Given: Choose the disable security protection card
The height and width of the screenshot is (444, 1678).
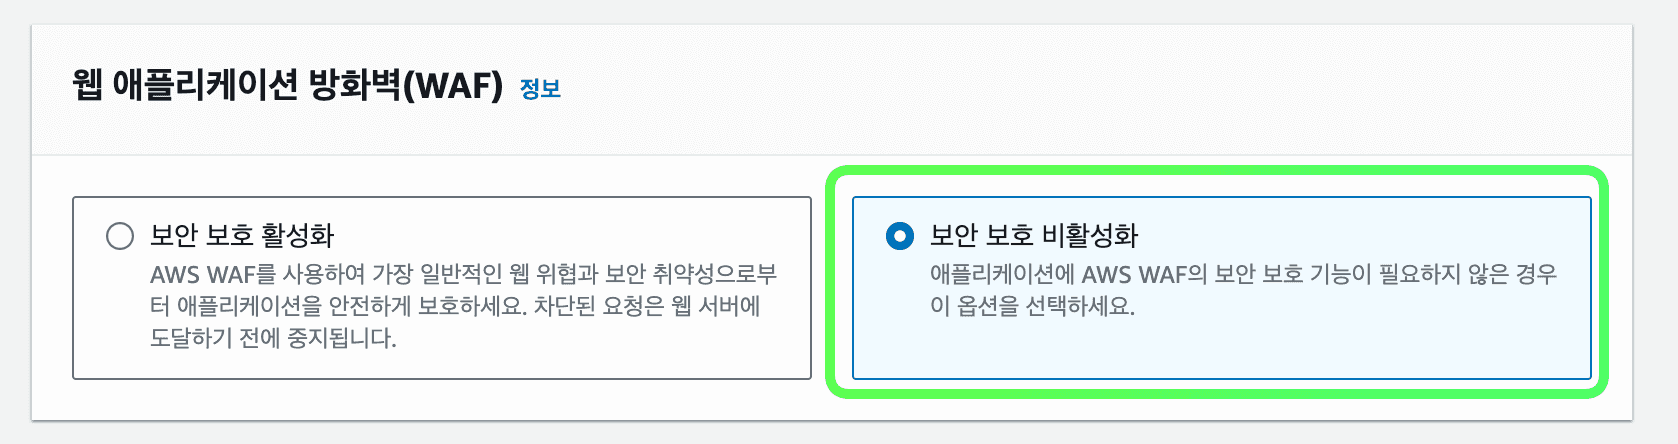Looking at the screenshot, I should [1221, 288].
